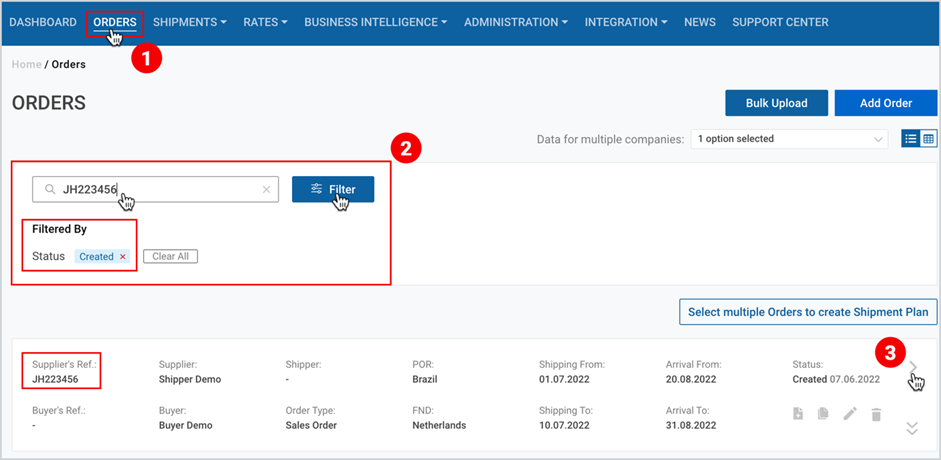Switch to table grid view layout

click(928, 139)
